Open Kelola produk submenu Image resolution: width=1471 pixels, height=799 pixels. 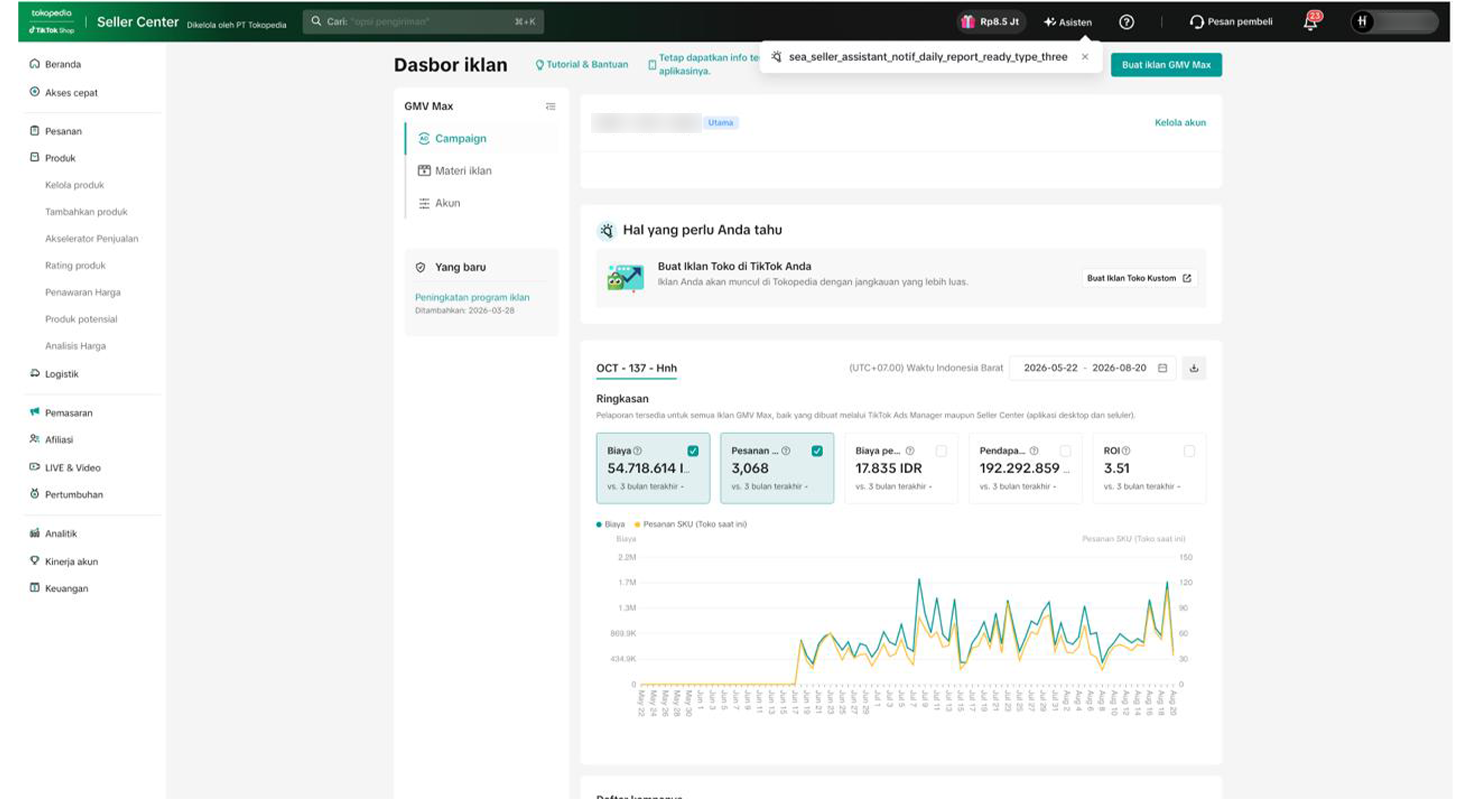click(x=75, y=185)
